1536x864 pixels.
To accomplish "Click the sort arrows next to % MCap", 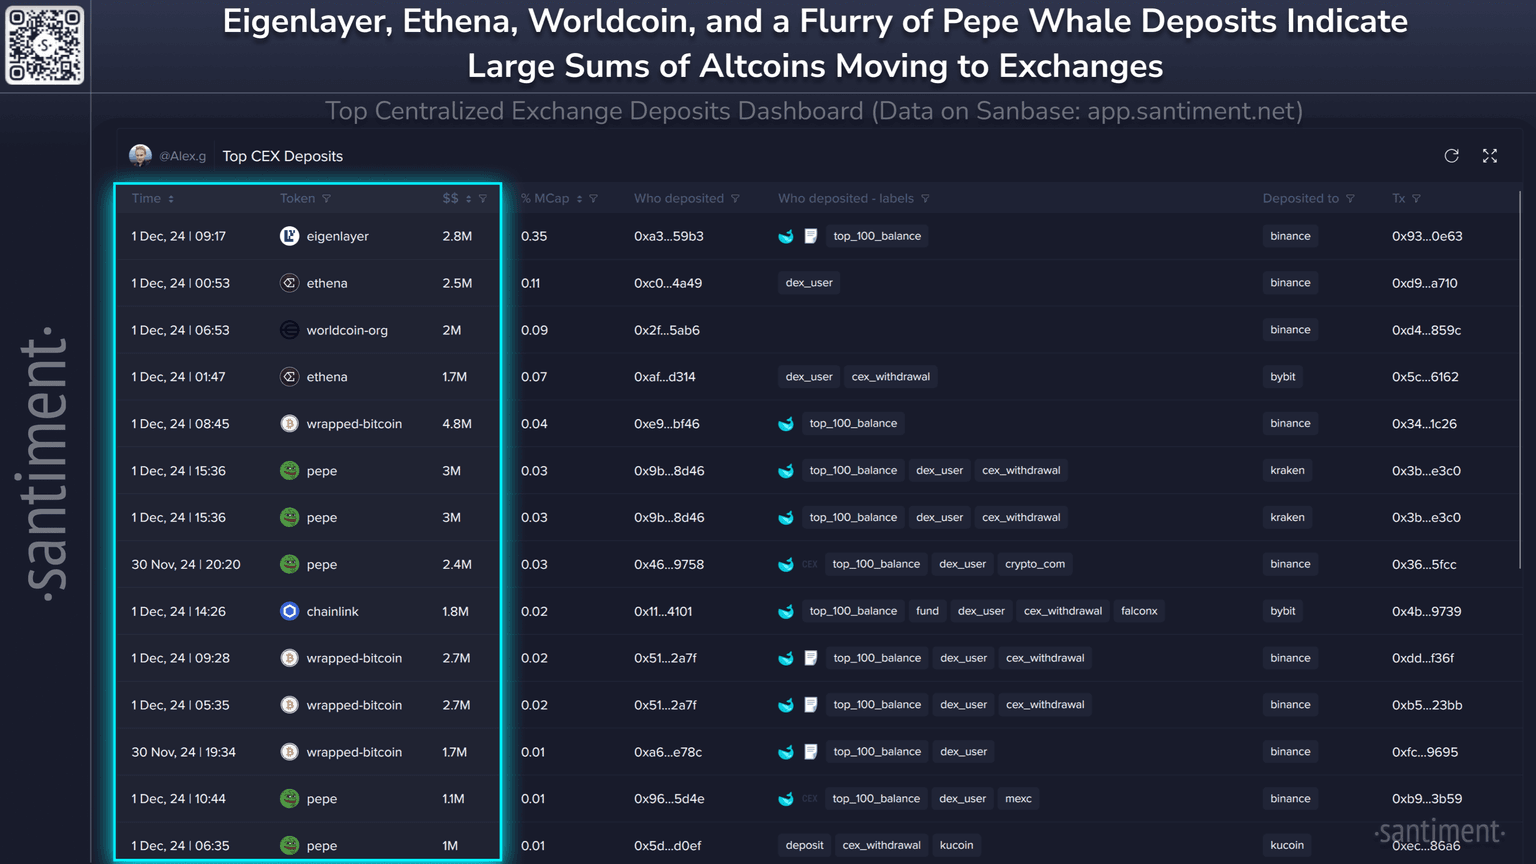I will click(x=580, y=199).
